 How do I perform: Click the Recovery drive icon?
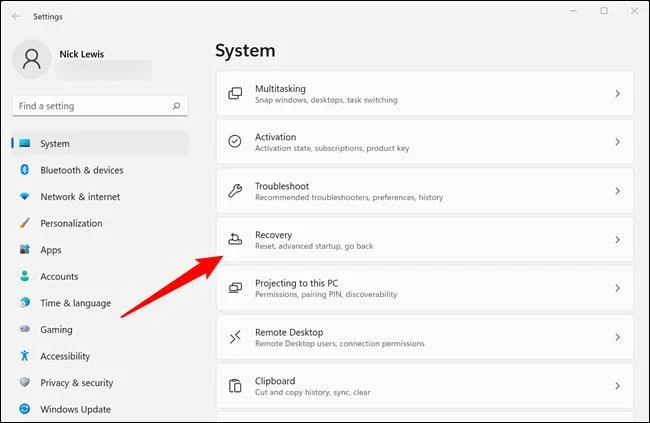[x=235, y=239]
